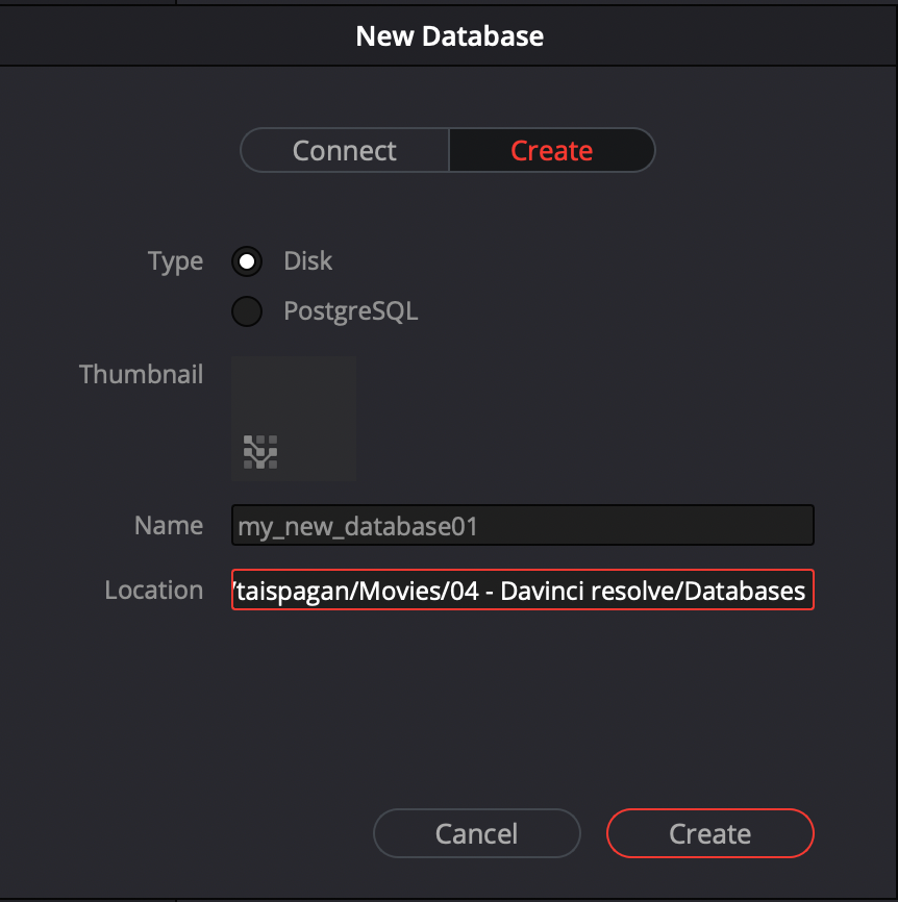This screenshot has width=899, height=902.
Task: Place the cursor after 'Databases' in the Location path
Action: (x=806, y=591)
